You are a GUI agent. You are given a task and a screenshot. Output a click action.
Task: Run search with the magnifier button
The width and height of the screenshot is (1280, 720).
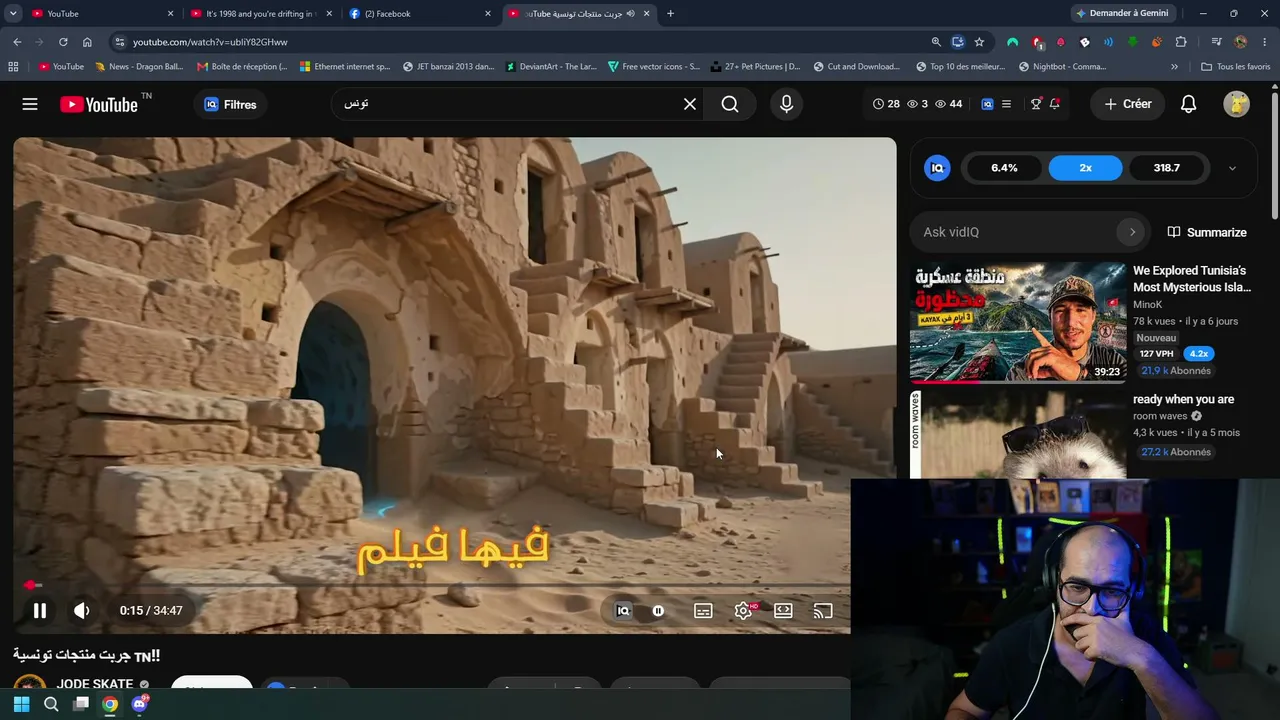point(730,104)
